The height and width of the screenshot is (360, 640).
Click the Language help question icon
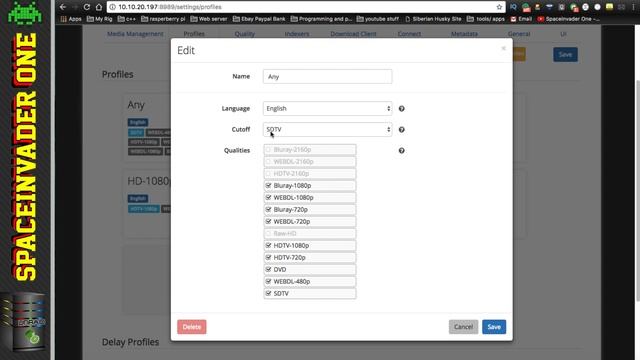pyautogui.click(x=402, y=109)
